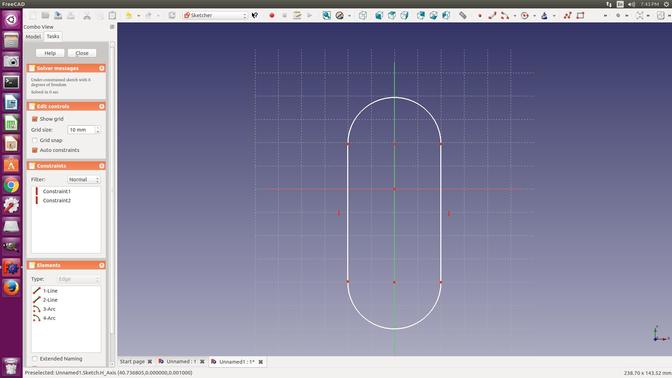Click the Print toolbar icon
The width and height of the screenshot is (672, 378).
71,15
